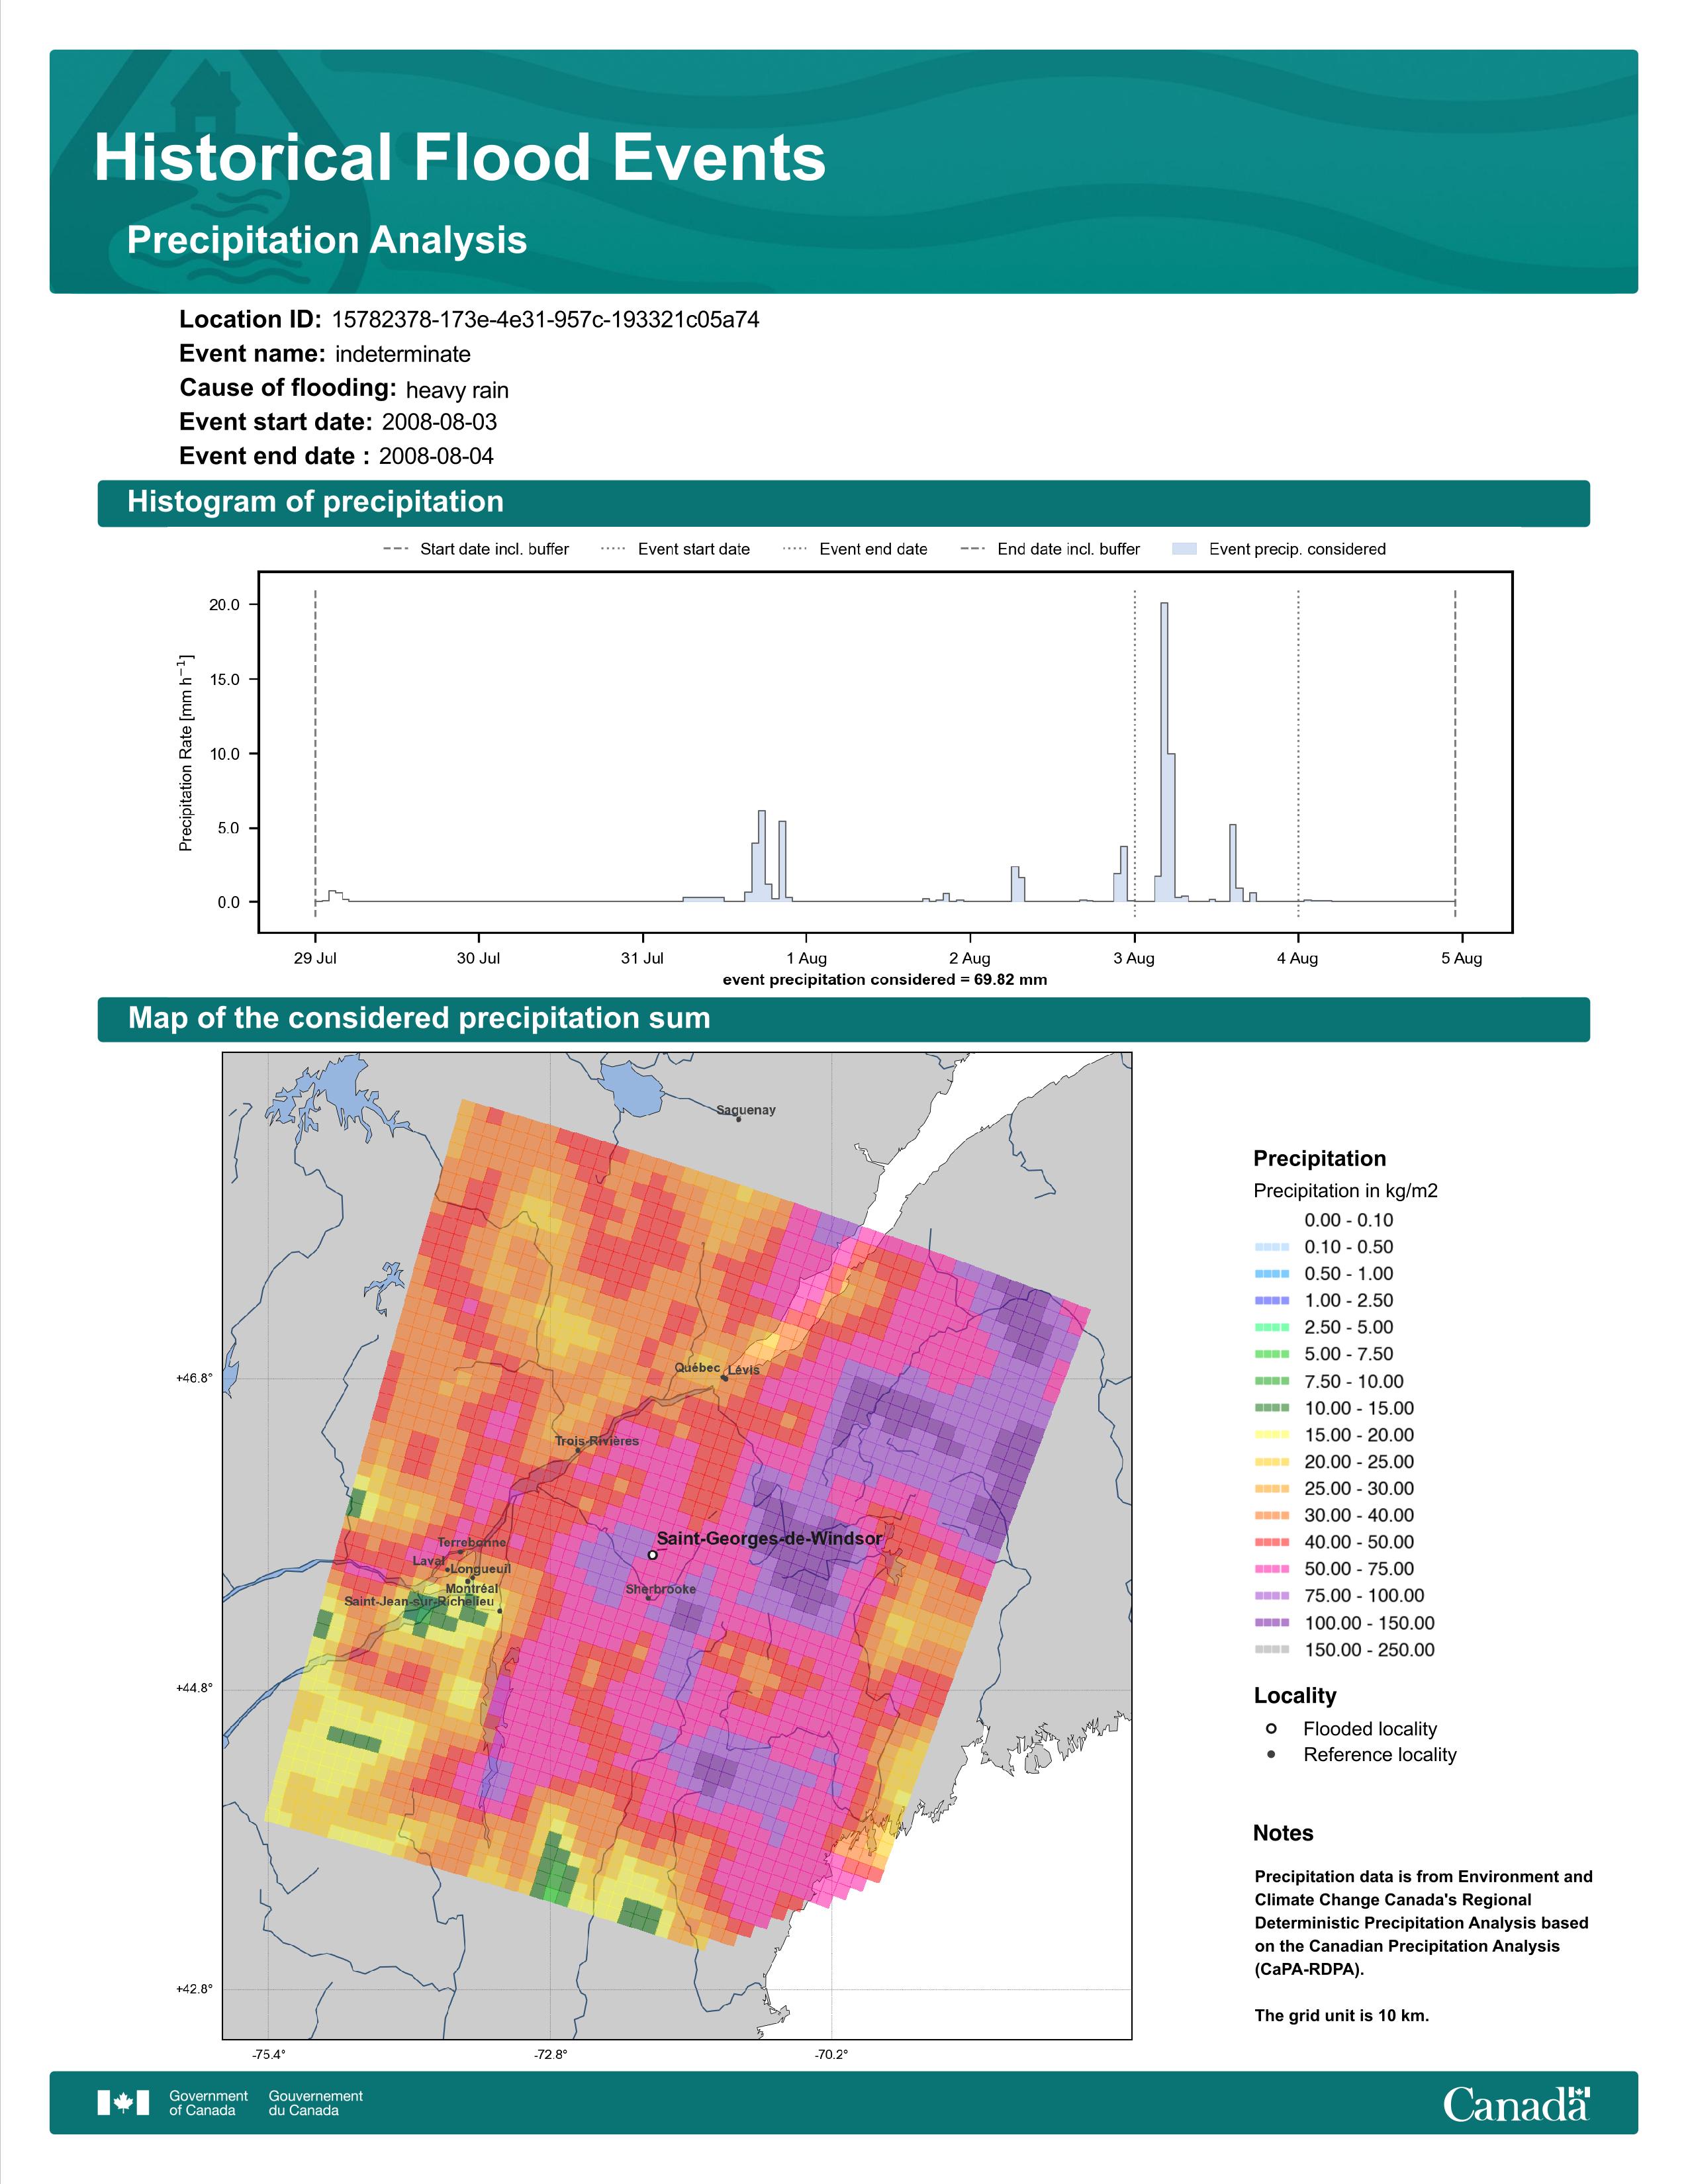Click Event end date legend entry
This screenshot has height=2184, width=1688.
coord(855,549)
